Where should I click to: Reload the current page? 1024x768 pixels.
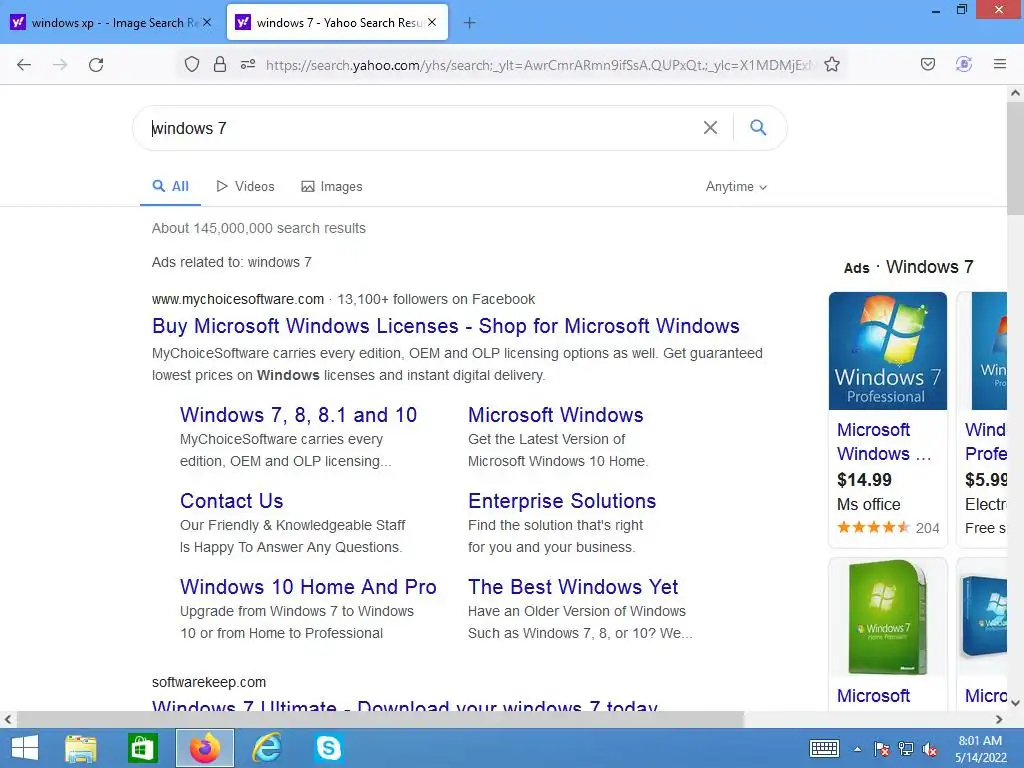96,65
